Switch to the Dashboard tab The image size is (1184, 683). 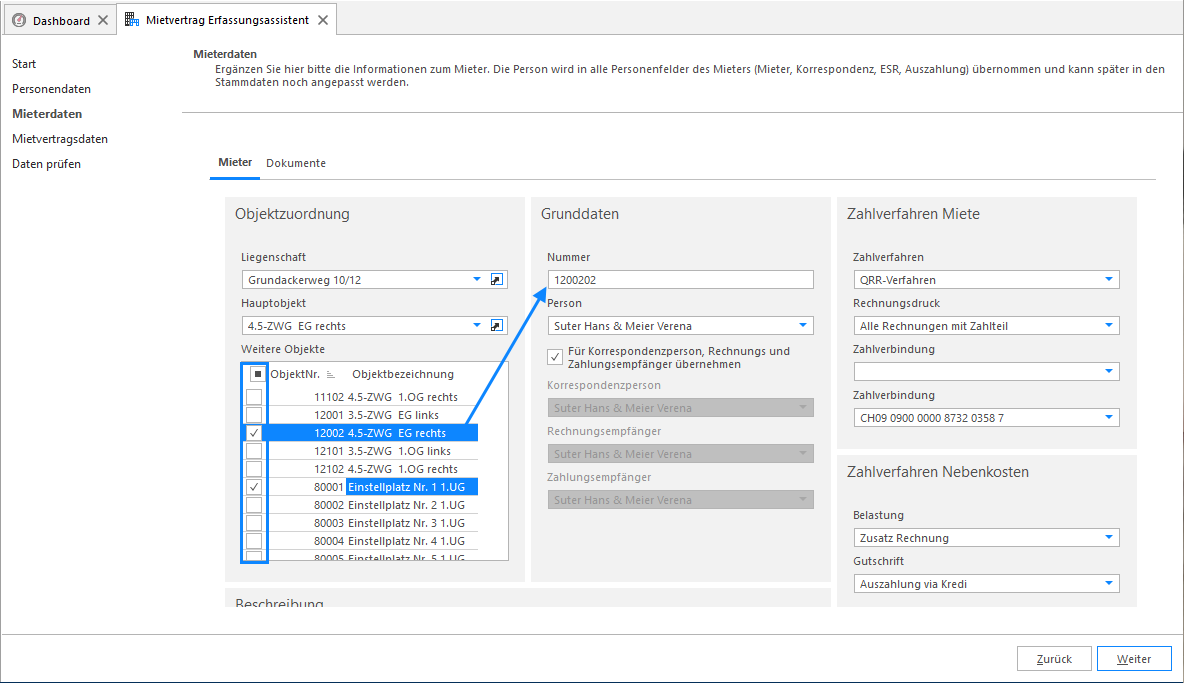click(61, 21)
